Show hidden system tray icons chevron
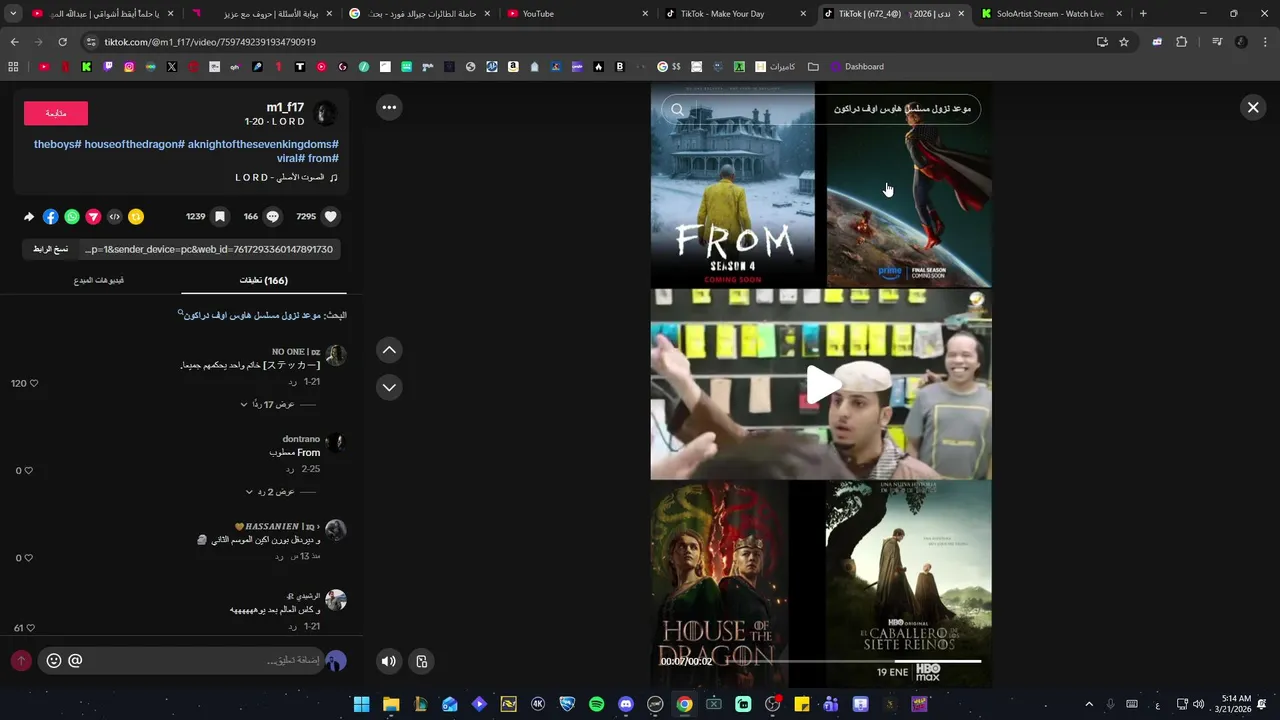This screenshot has height=720, width=1280. point(1089,704)
